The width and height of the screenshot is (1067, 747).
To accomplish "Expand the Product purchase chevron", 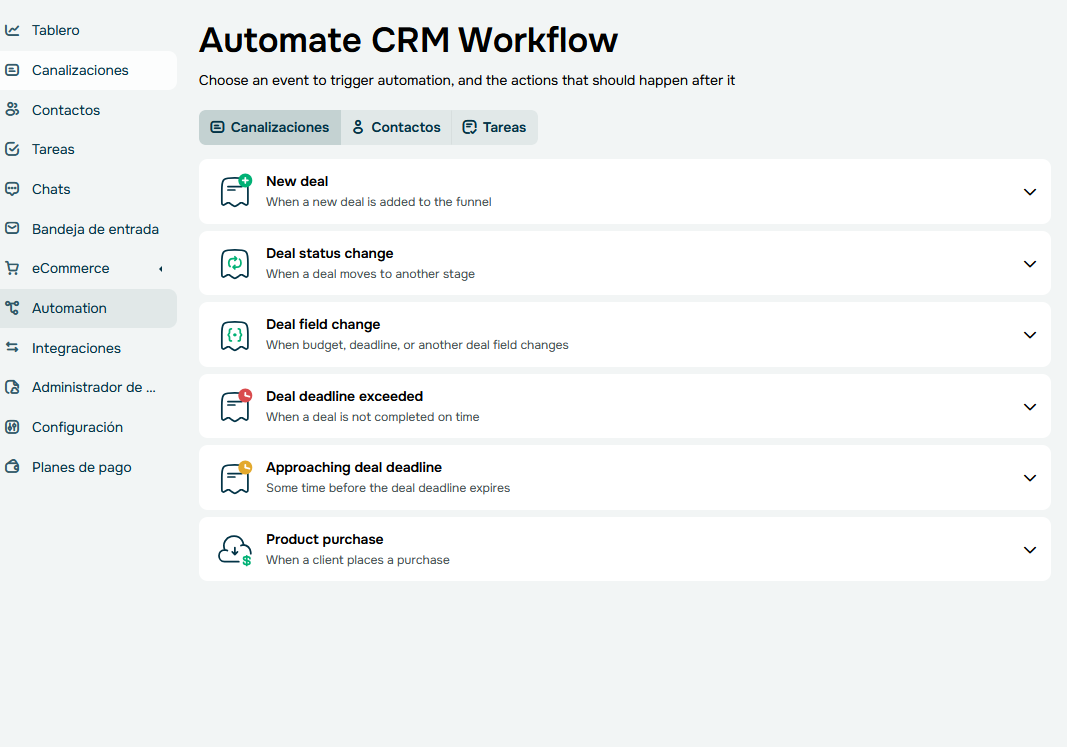I will [x=1030, y=550].
